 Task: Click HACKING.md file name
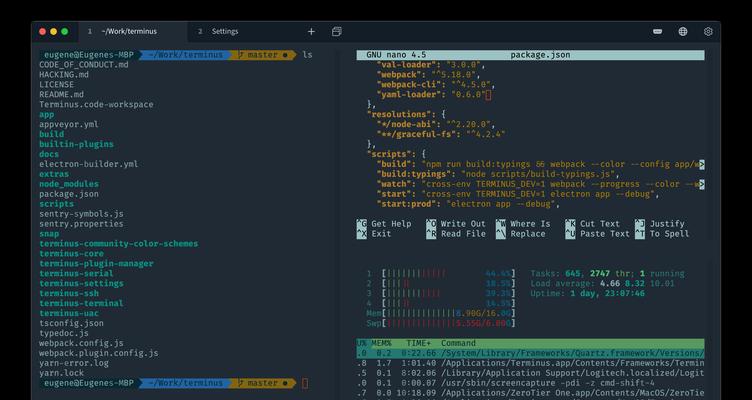click(x=64, y=75)
